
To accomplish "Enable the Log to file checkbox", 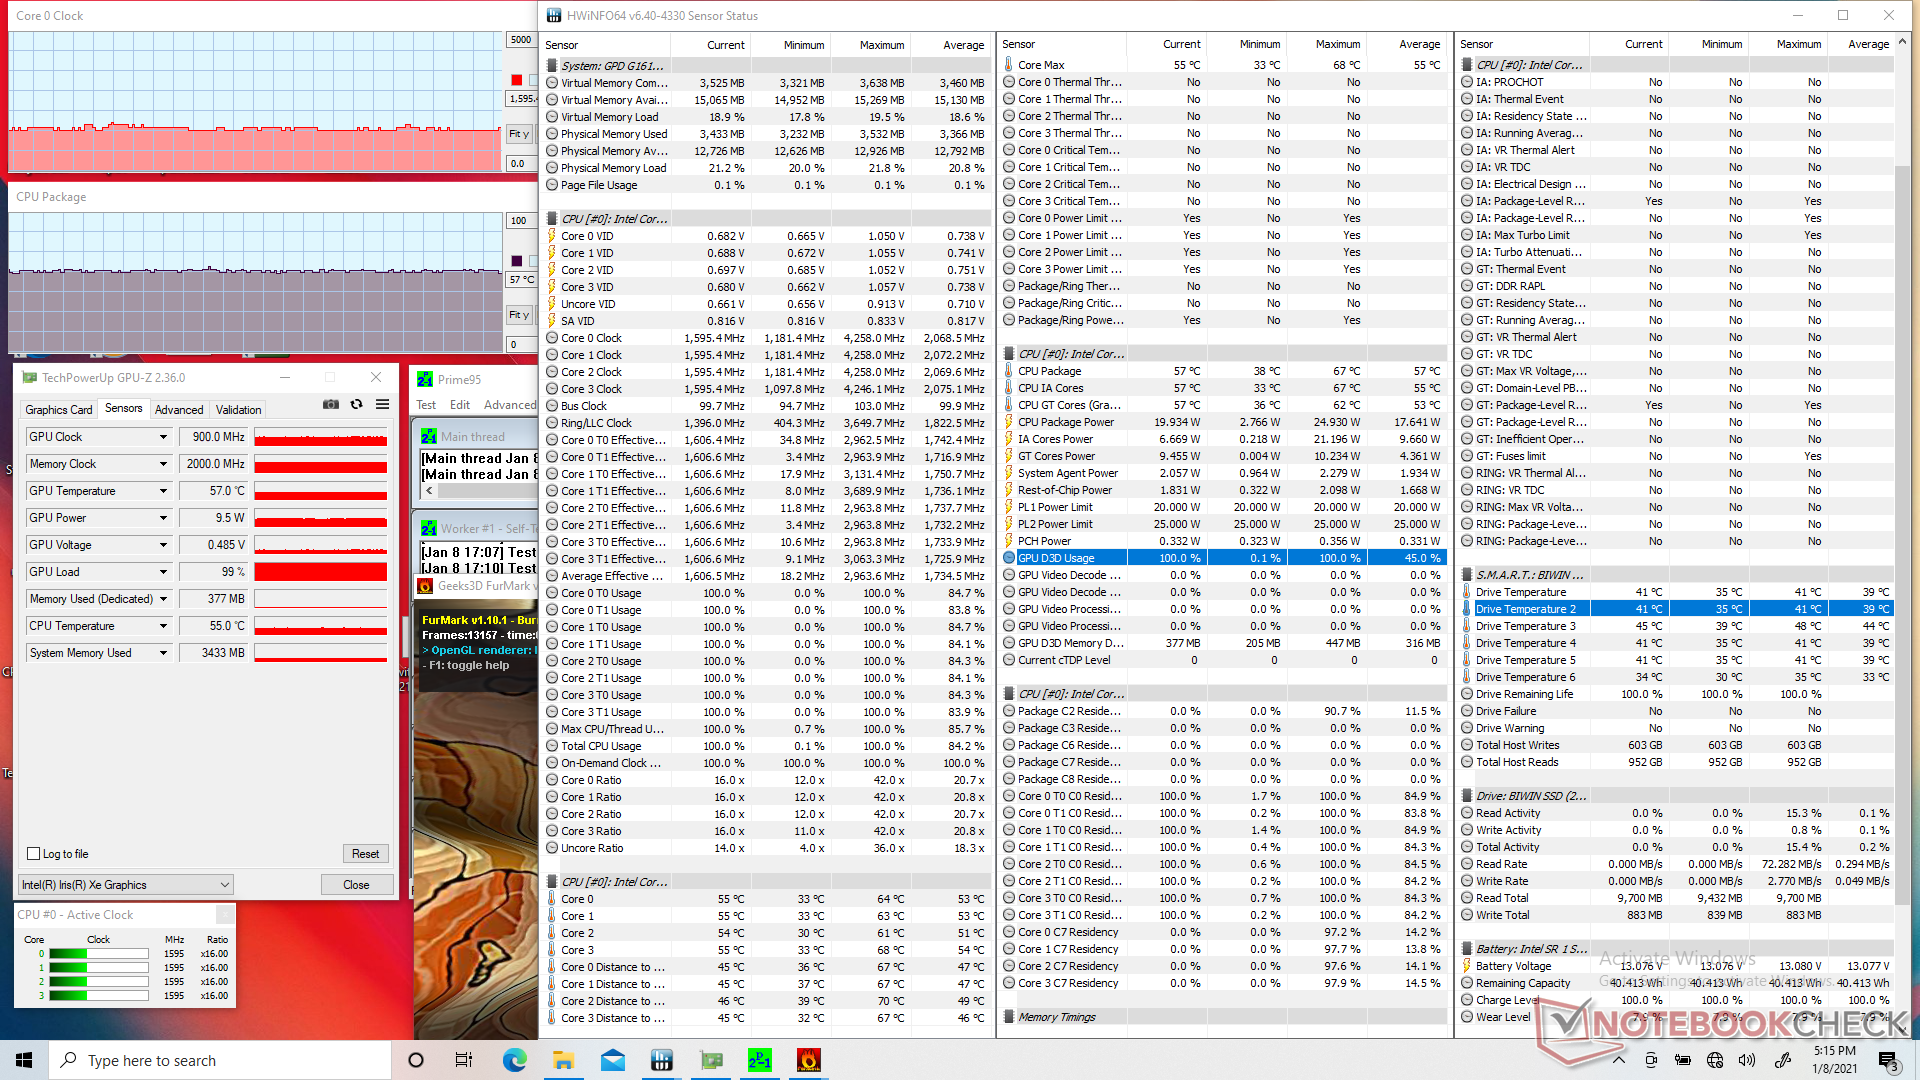I will 34,854.
